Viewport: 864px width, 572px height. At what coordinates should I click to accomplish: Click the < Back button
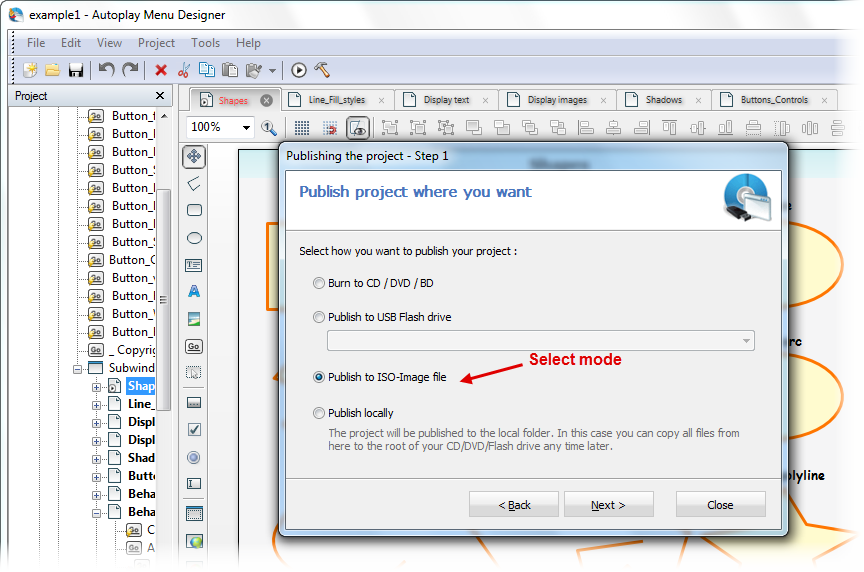[x=514, y=505]
